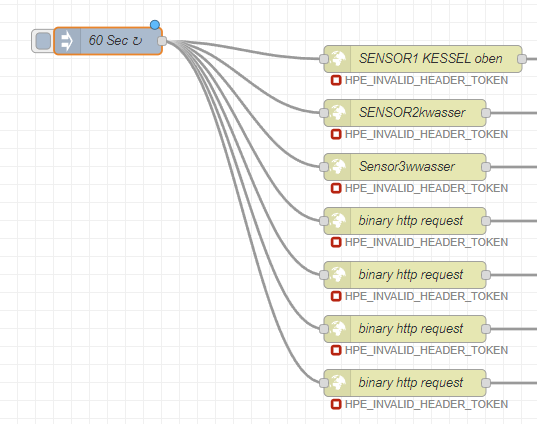
Task: Select label of third binary http request node
Action: (x=411, y=329)
